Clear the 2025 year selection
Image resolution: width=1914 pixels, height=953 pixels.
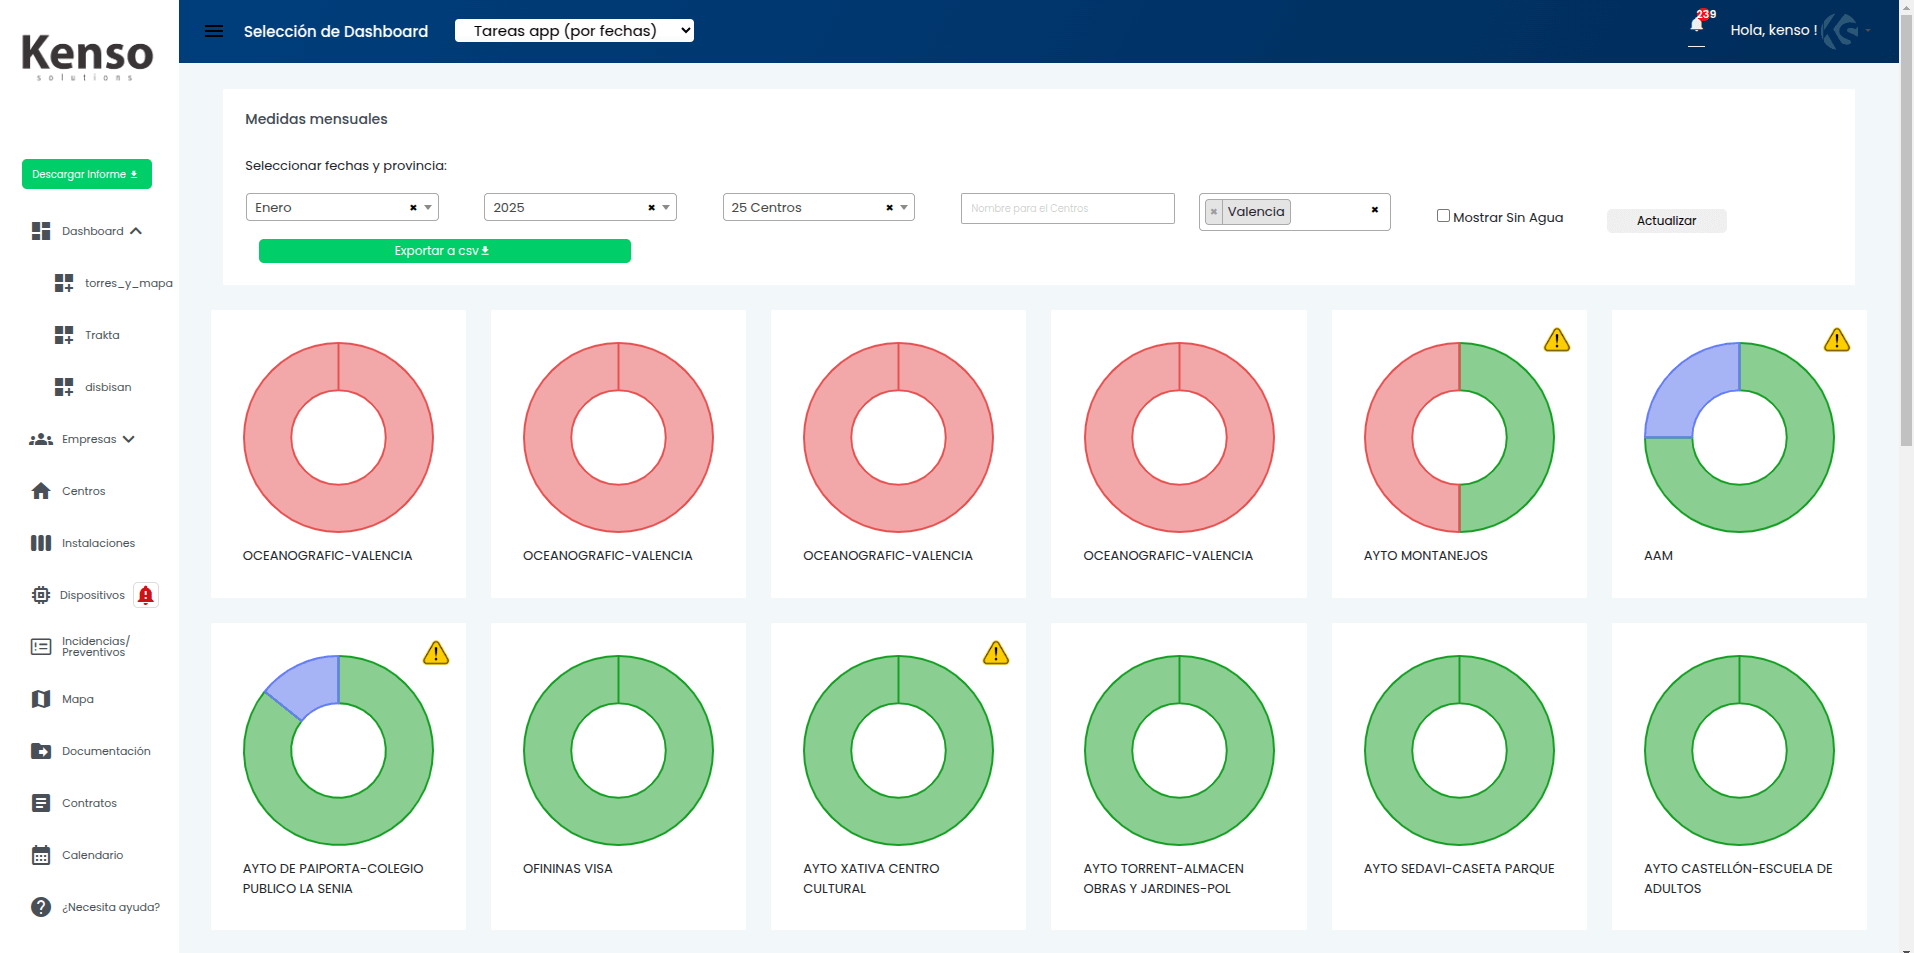click(x=651, y=208)
